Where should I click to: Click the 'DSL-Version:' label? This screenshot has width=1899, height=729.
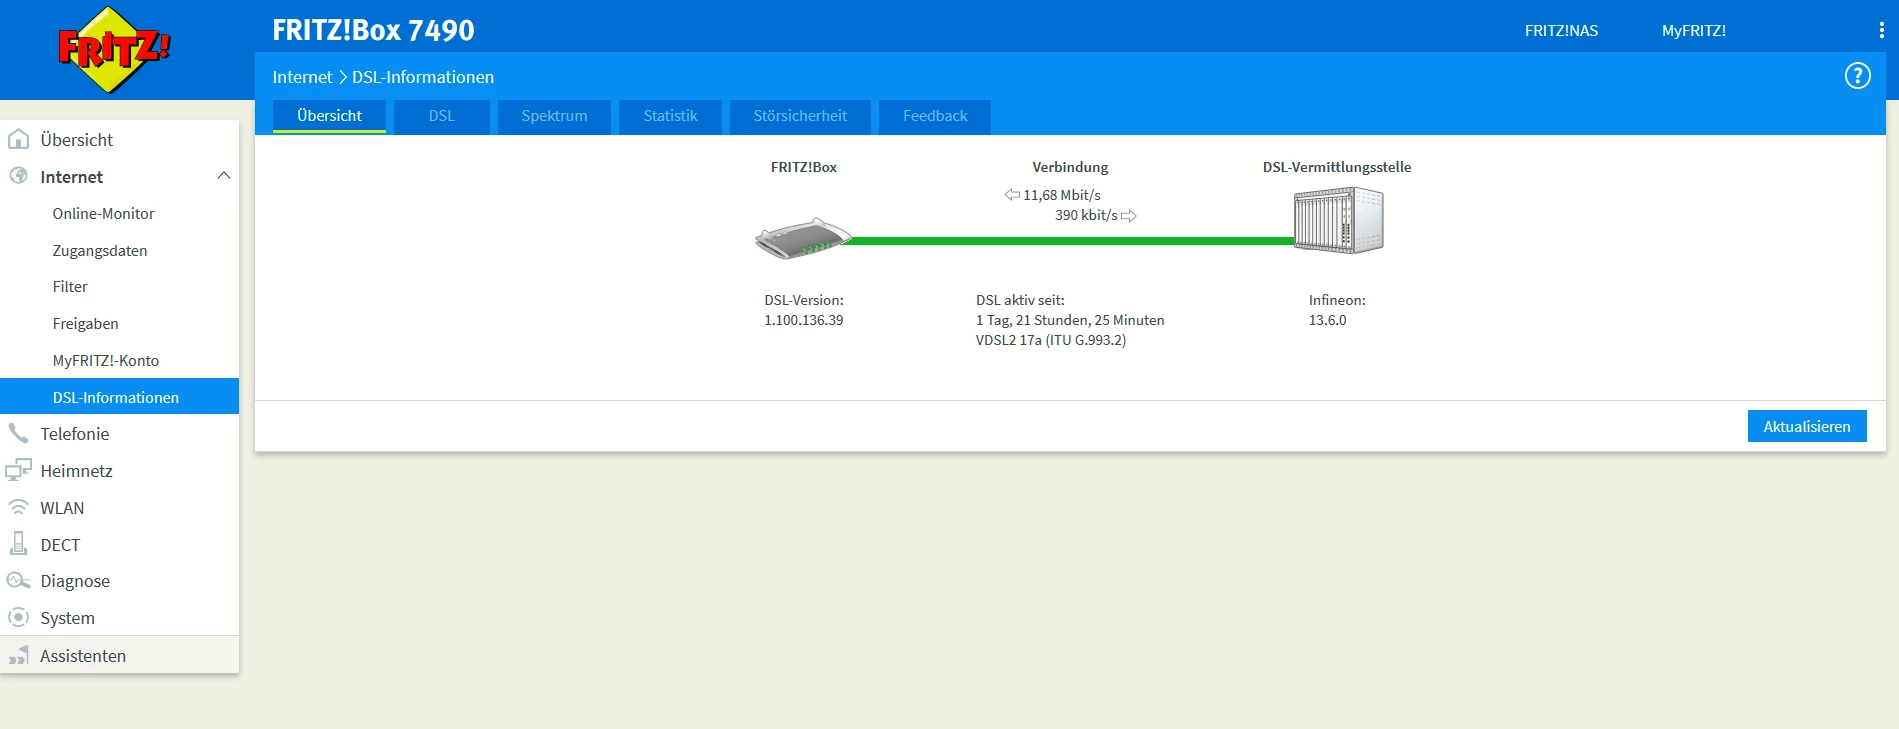coord(804,300)
